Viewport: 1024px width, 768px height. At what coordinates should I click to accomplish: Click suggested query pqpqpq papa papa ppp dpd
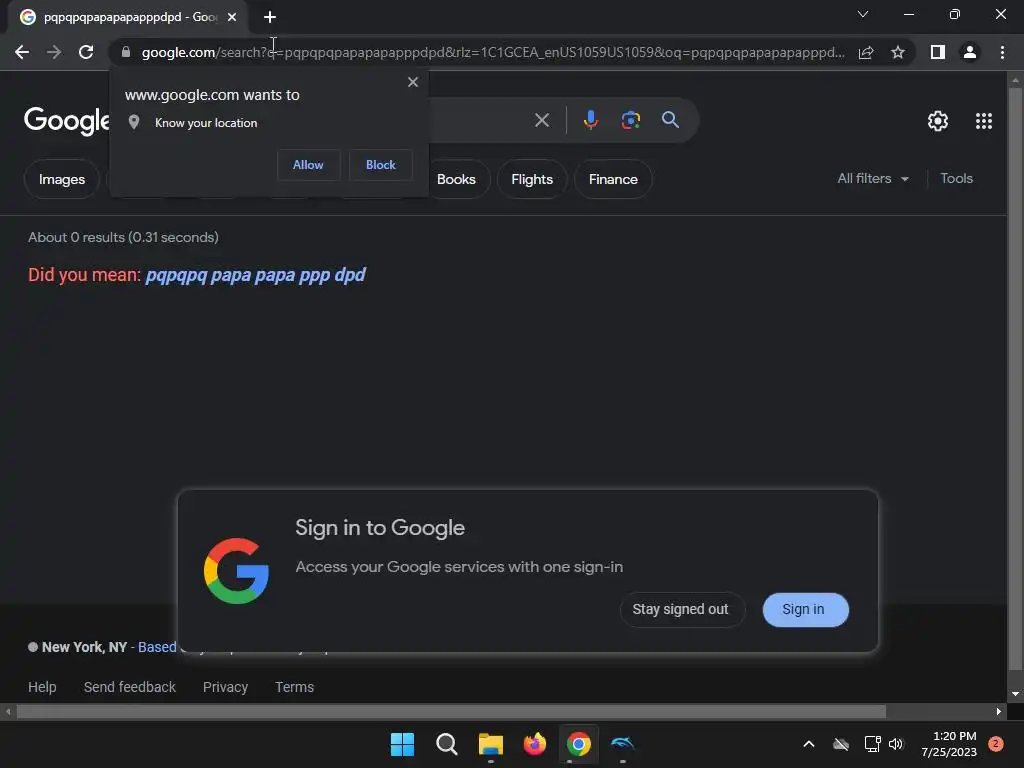255,275
